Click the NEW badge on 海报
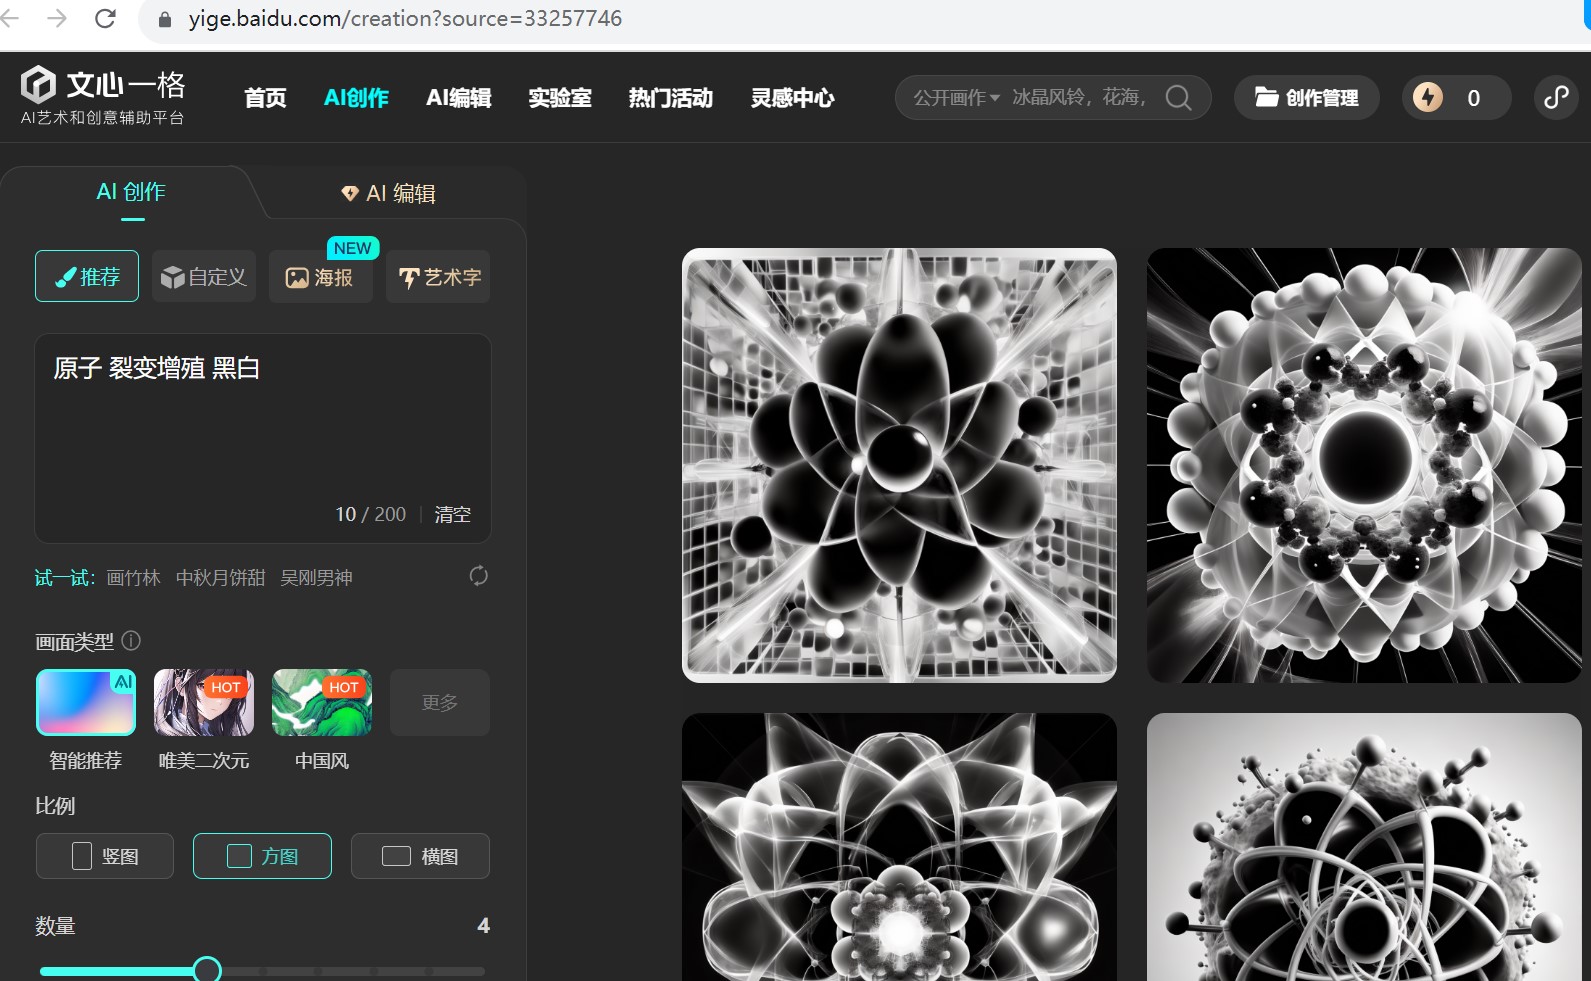1591x981 pixels. pyautogui.click(x=353, y=248)
